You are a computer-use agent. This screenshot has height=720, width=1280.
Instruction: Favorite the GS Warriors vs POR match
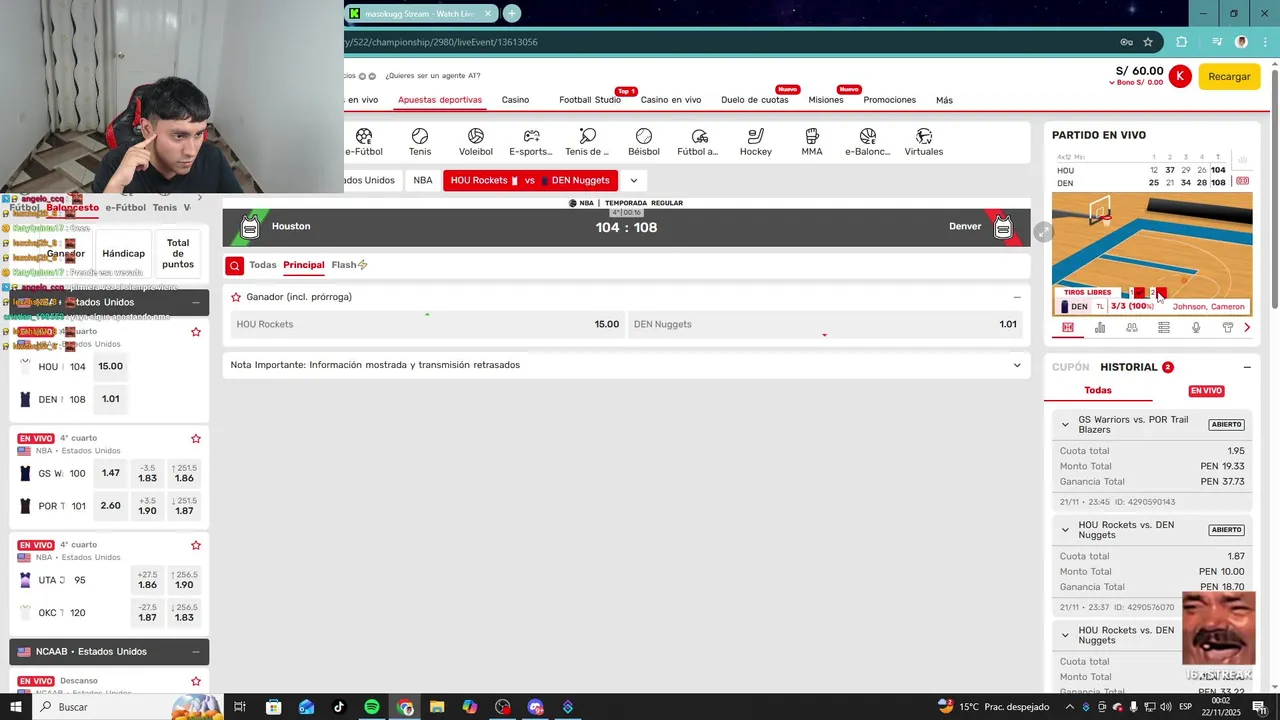[196, 438]
